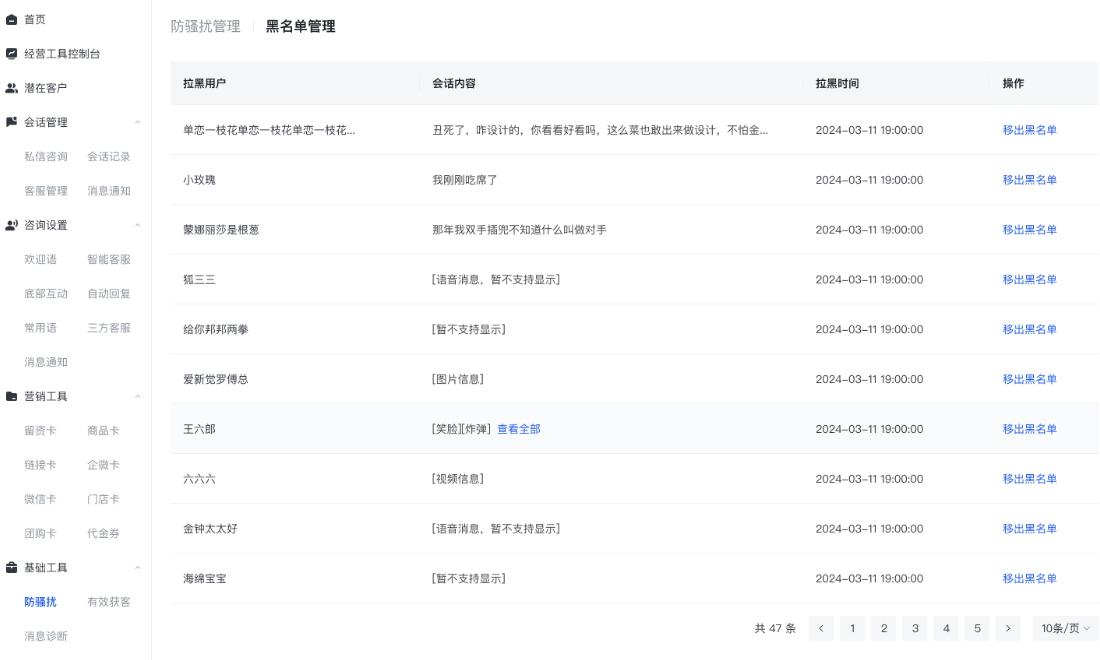1100x660 pixels.
Task: Click the 营销工具 folder icon
Action: coord(11,396)
